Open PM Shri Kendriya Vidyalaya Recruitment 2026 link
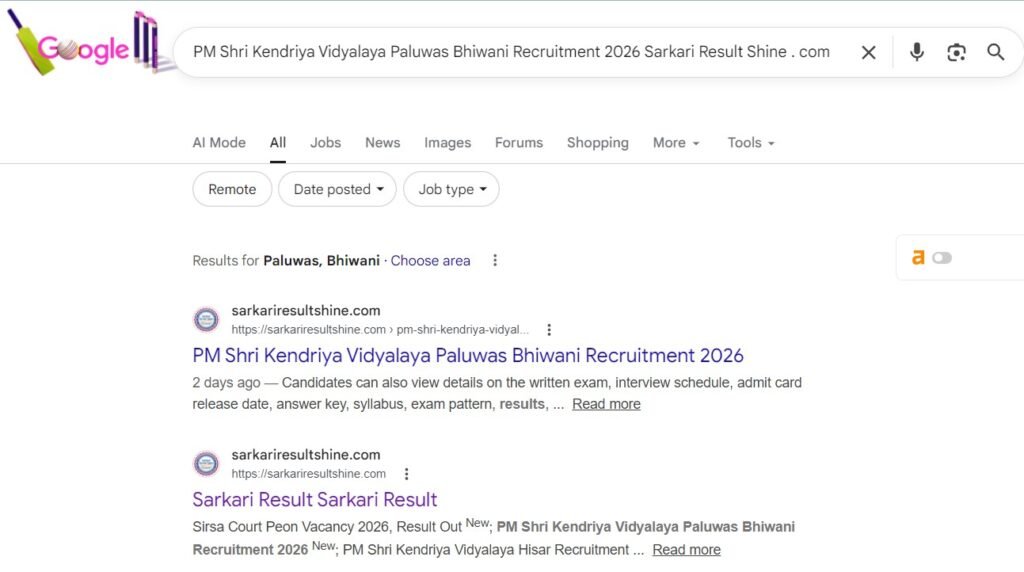 (x=468, y=356)
